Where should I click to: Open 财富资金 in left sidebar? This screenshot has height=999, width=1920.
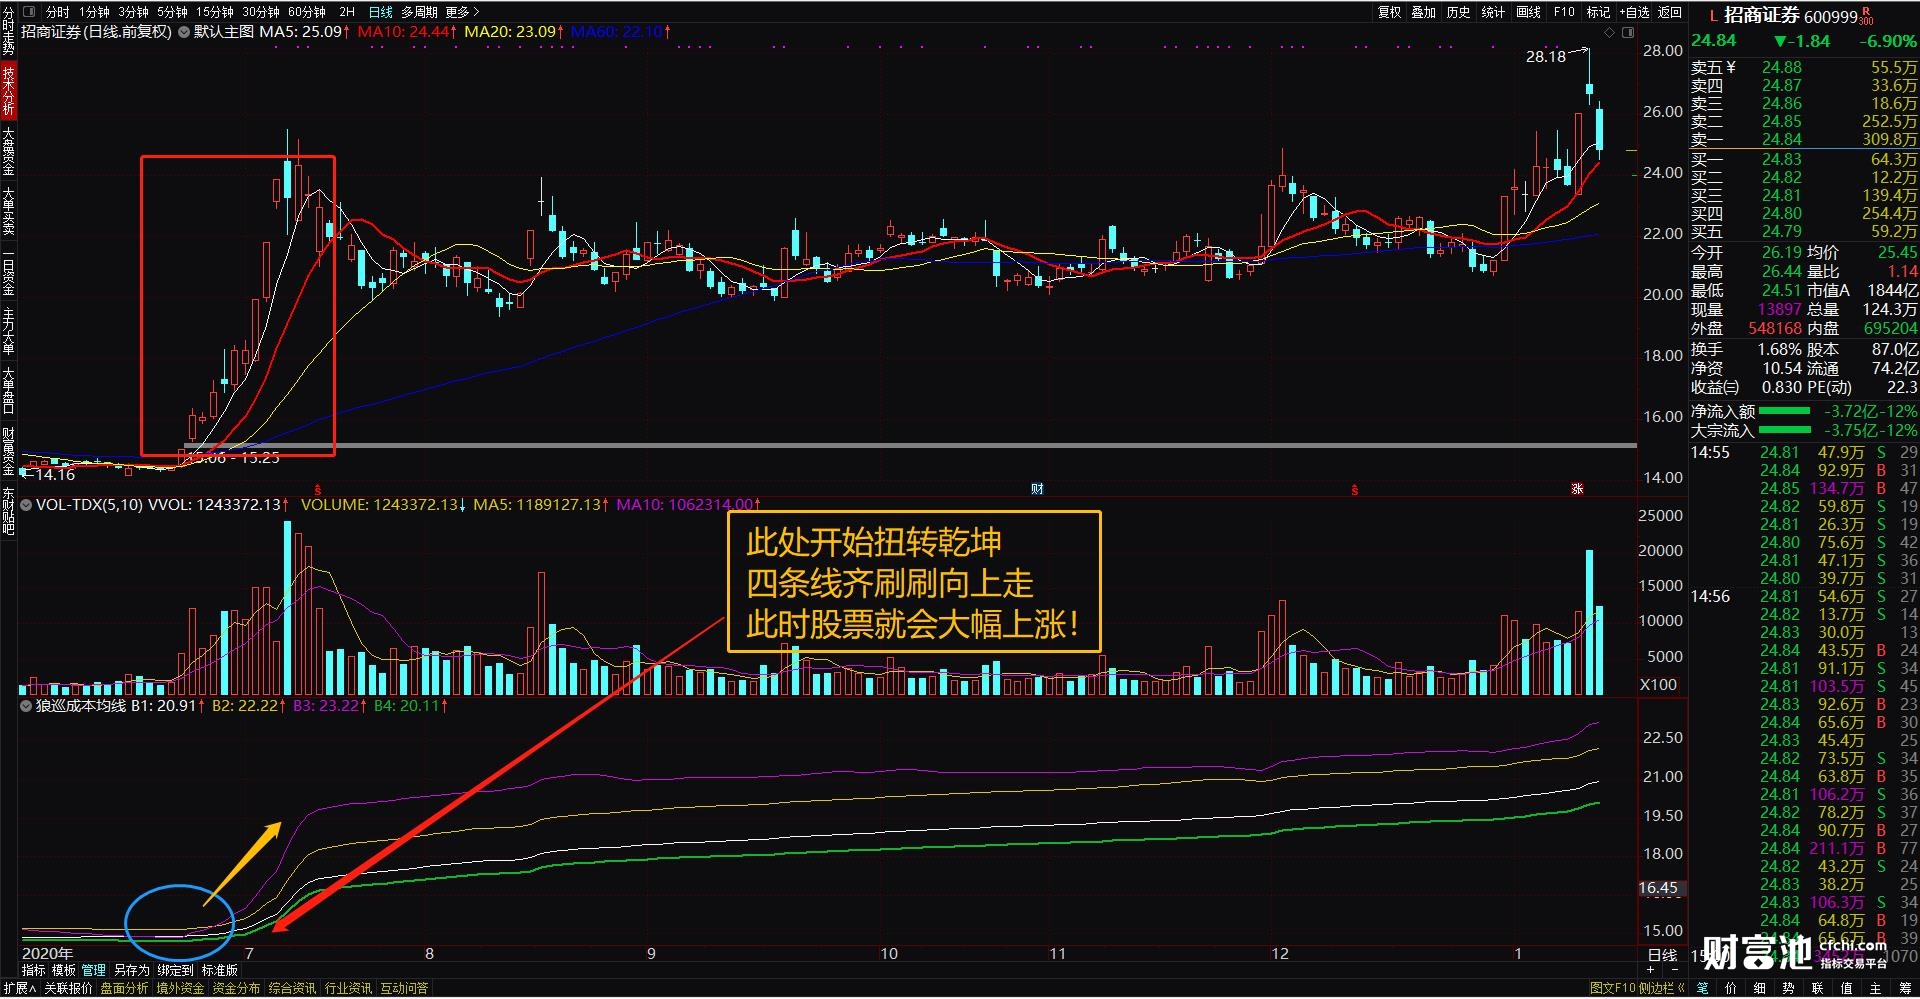[8, 452]
